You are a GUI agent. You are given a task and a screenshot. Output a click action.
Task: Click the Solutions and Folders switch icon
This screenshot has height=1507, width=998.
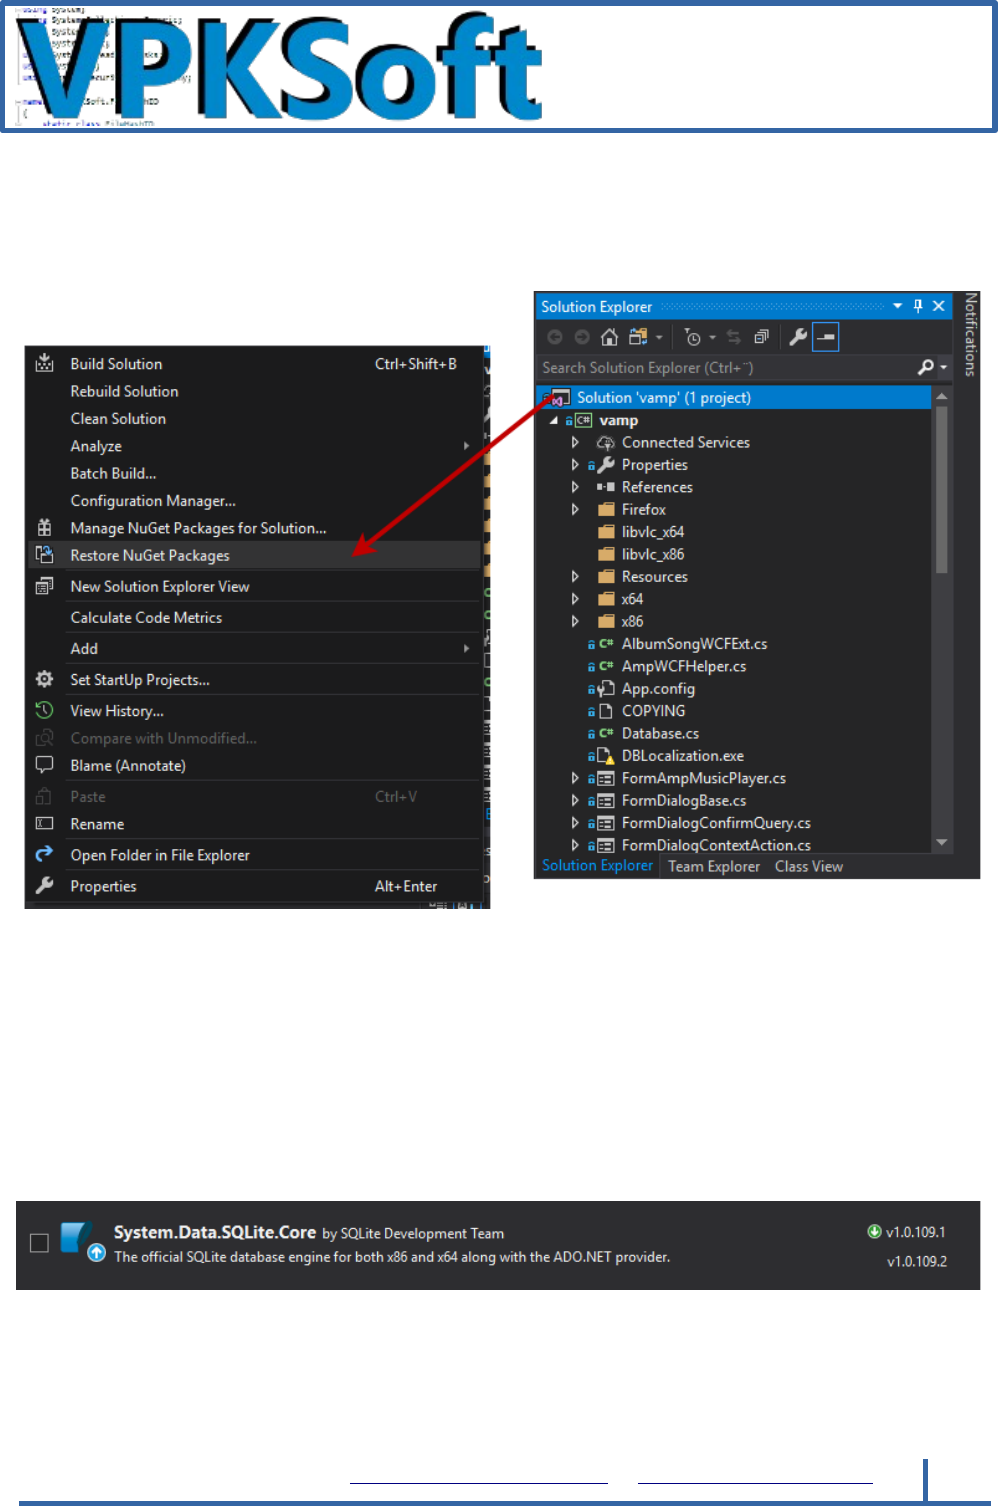click(x=637, y=337)
